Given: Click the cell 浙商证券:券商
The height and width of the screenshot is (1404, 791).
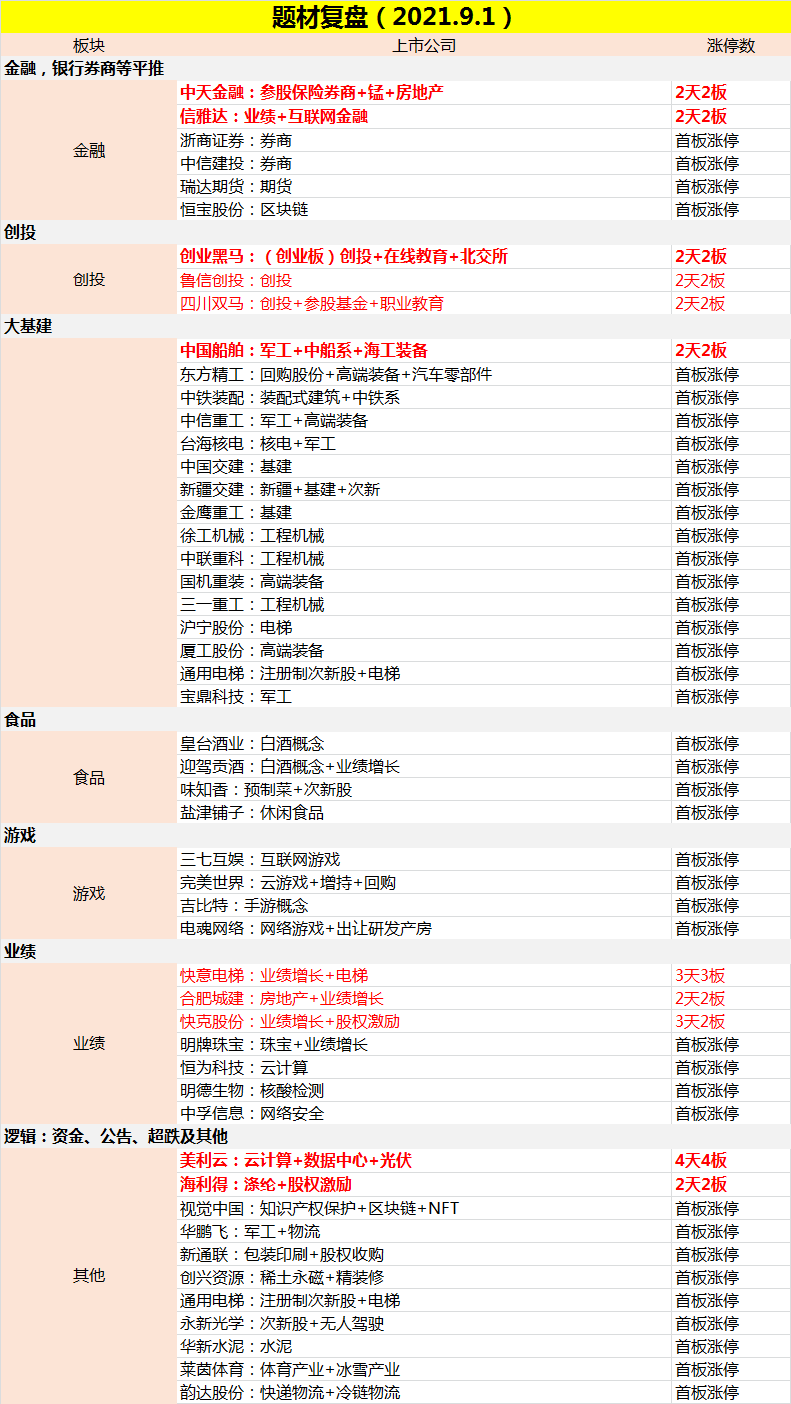Looking at the screenshot, I should tap(424, 140).
